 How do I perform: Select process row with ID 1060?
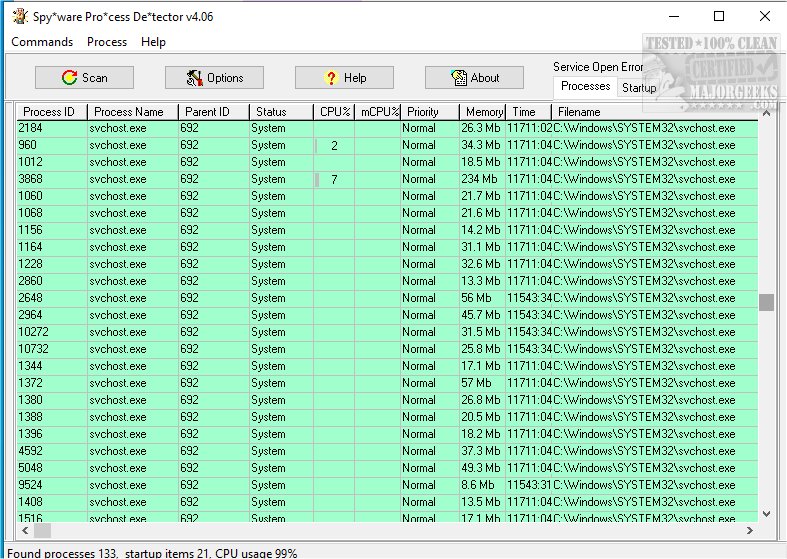[387, 196]
